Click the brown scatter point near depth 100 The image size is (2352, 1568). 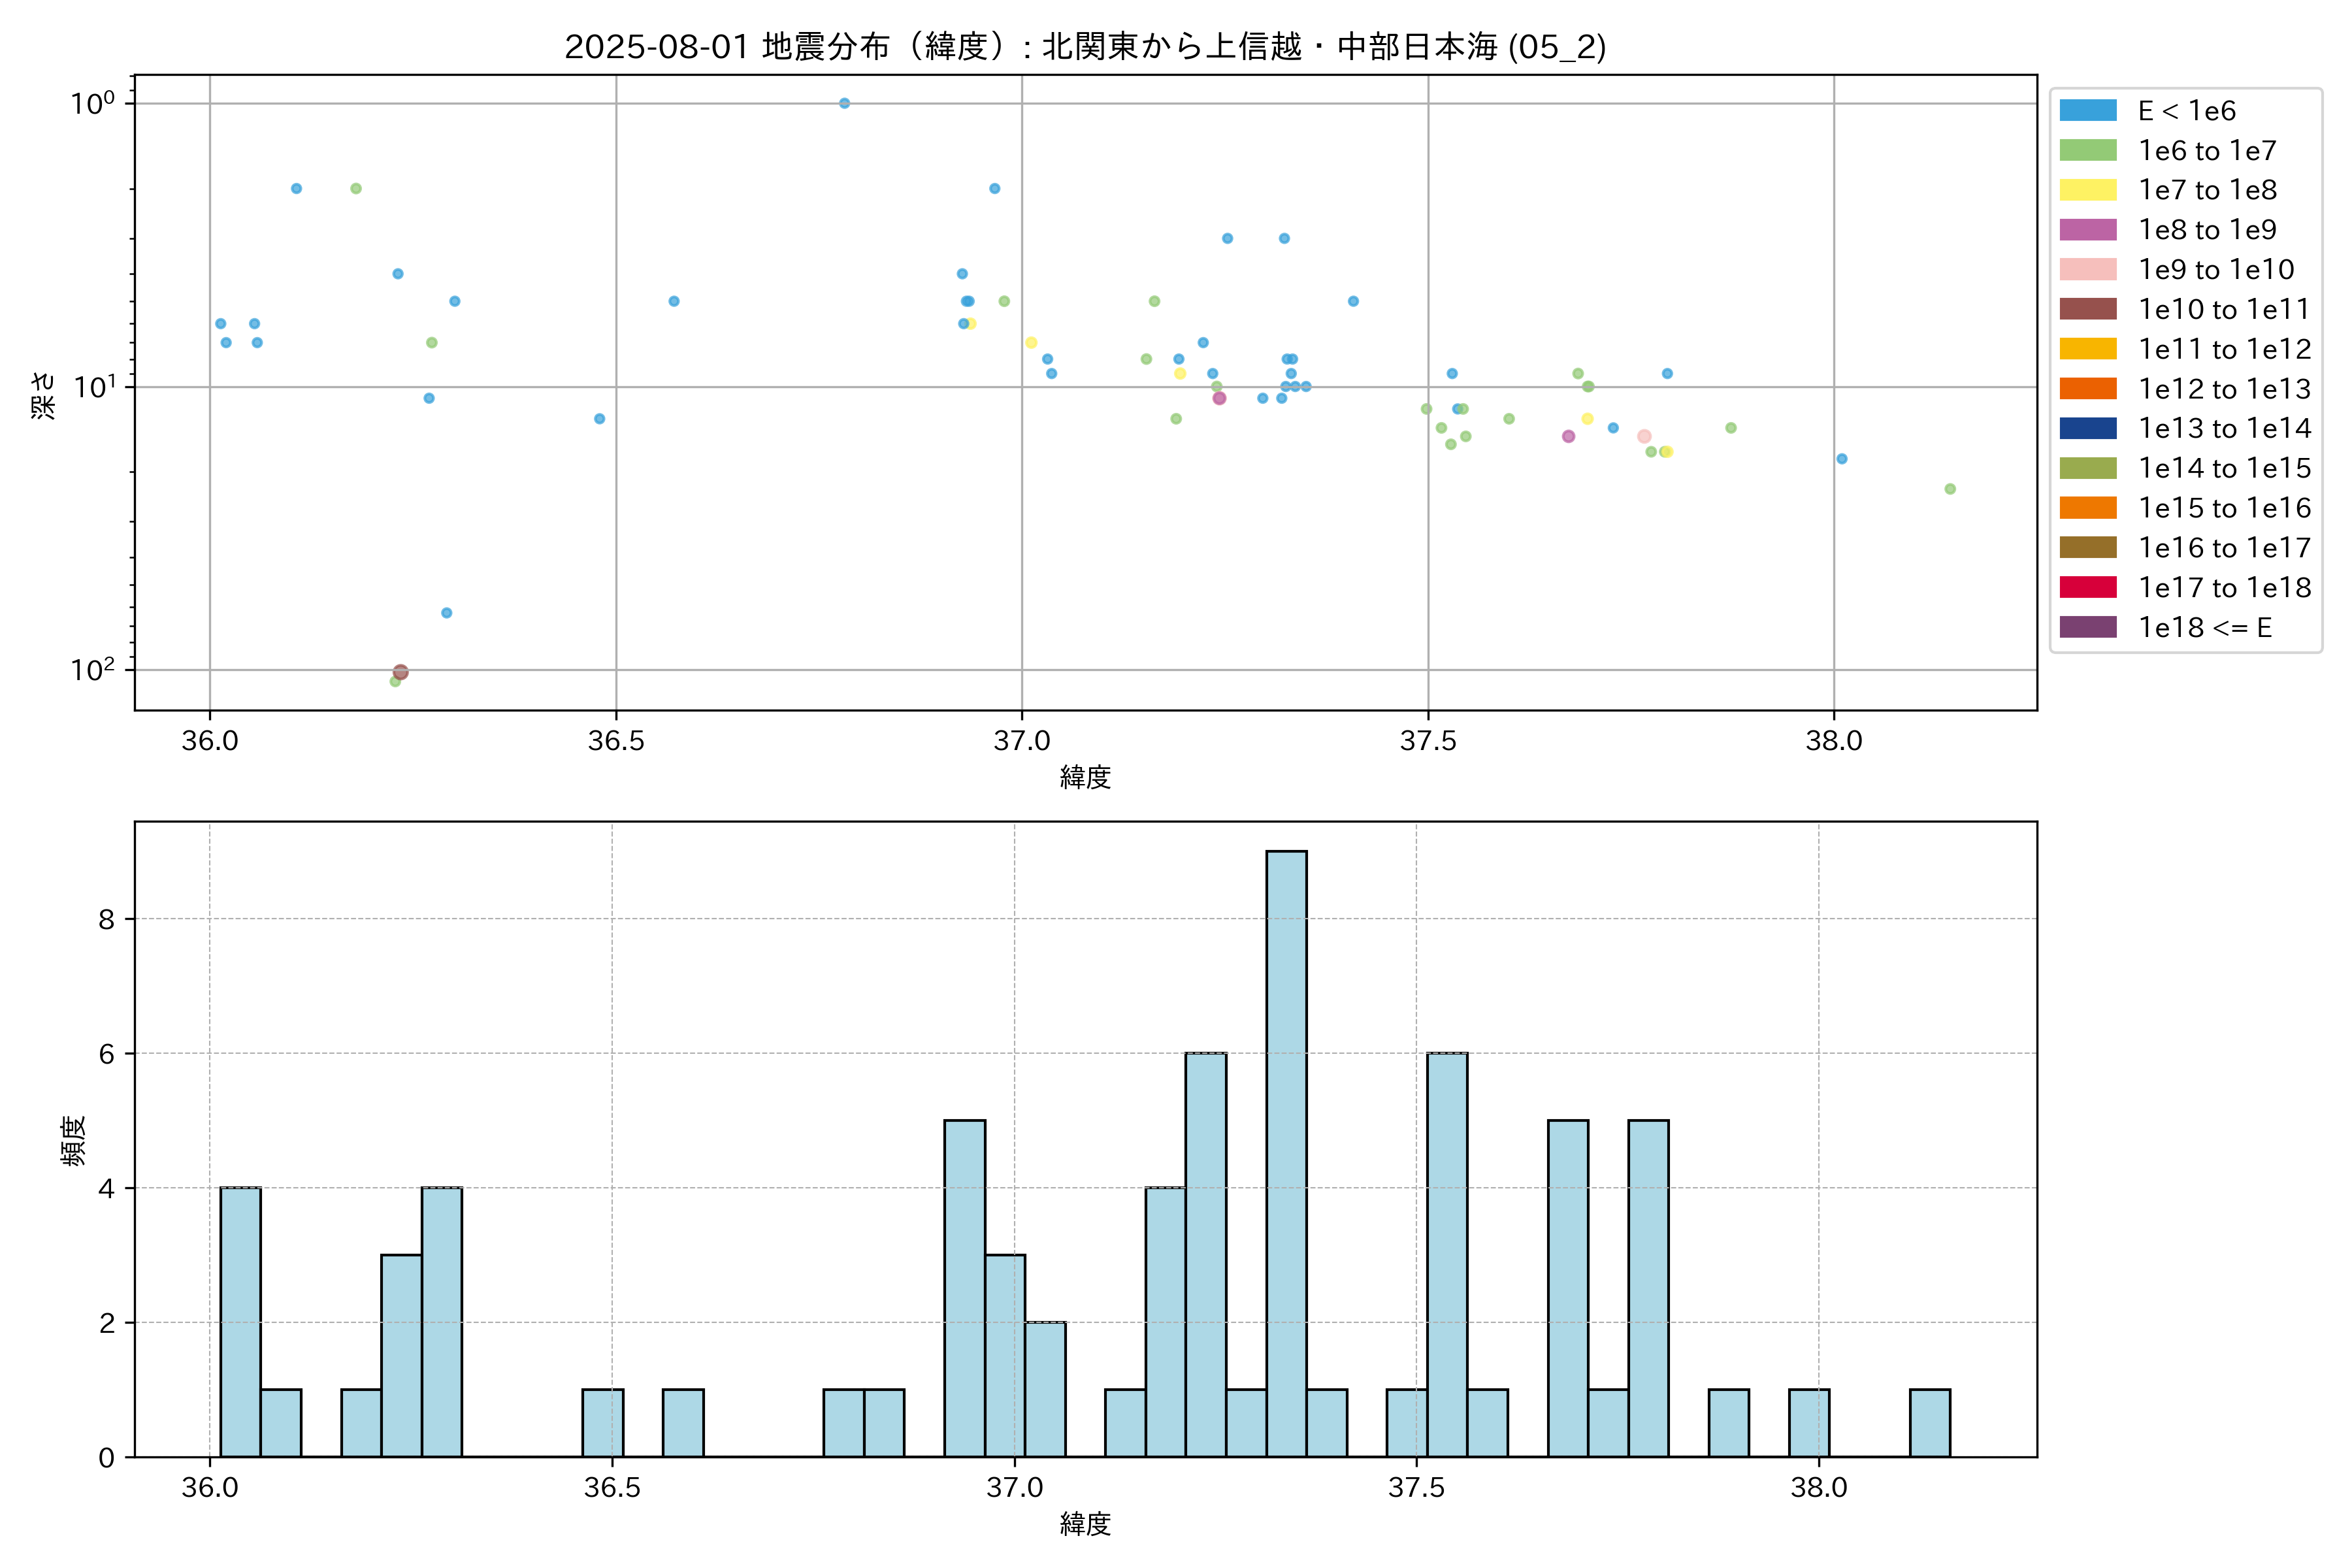(x=401, y=672)
